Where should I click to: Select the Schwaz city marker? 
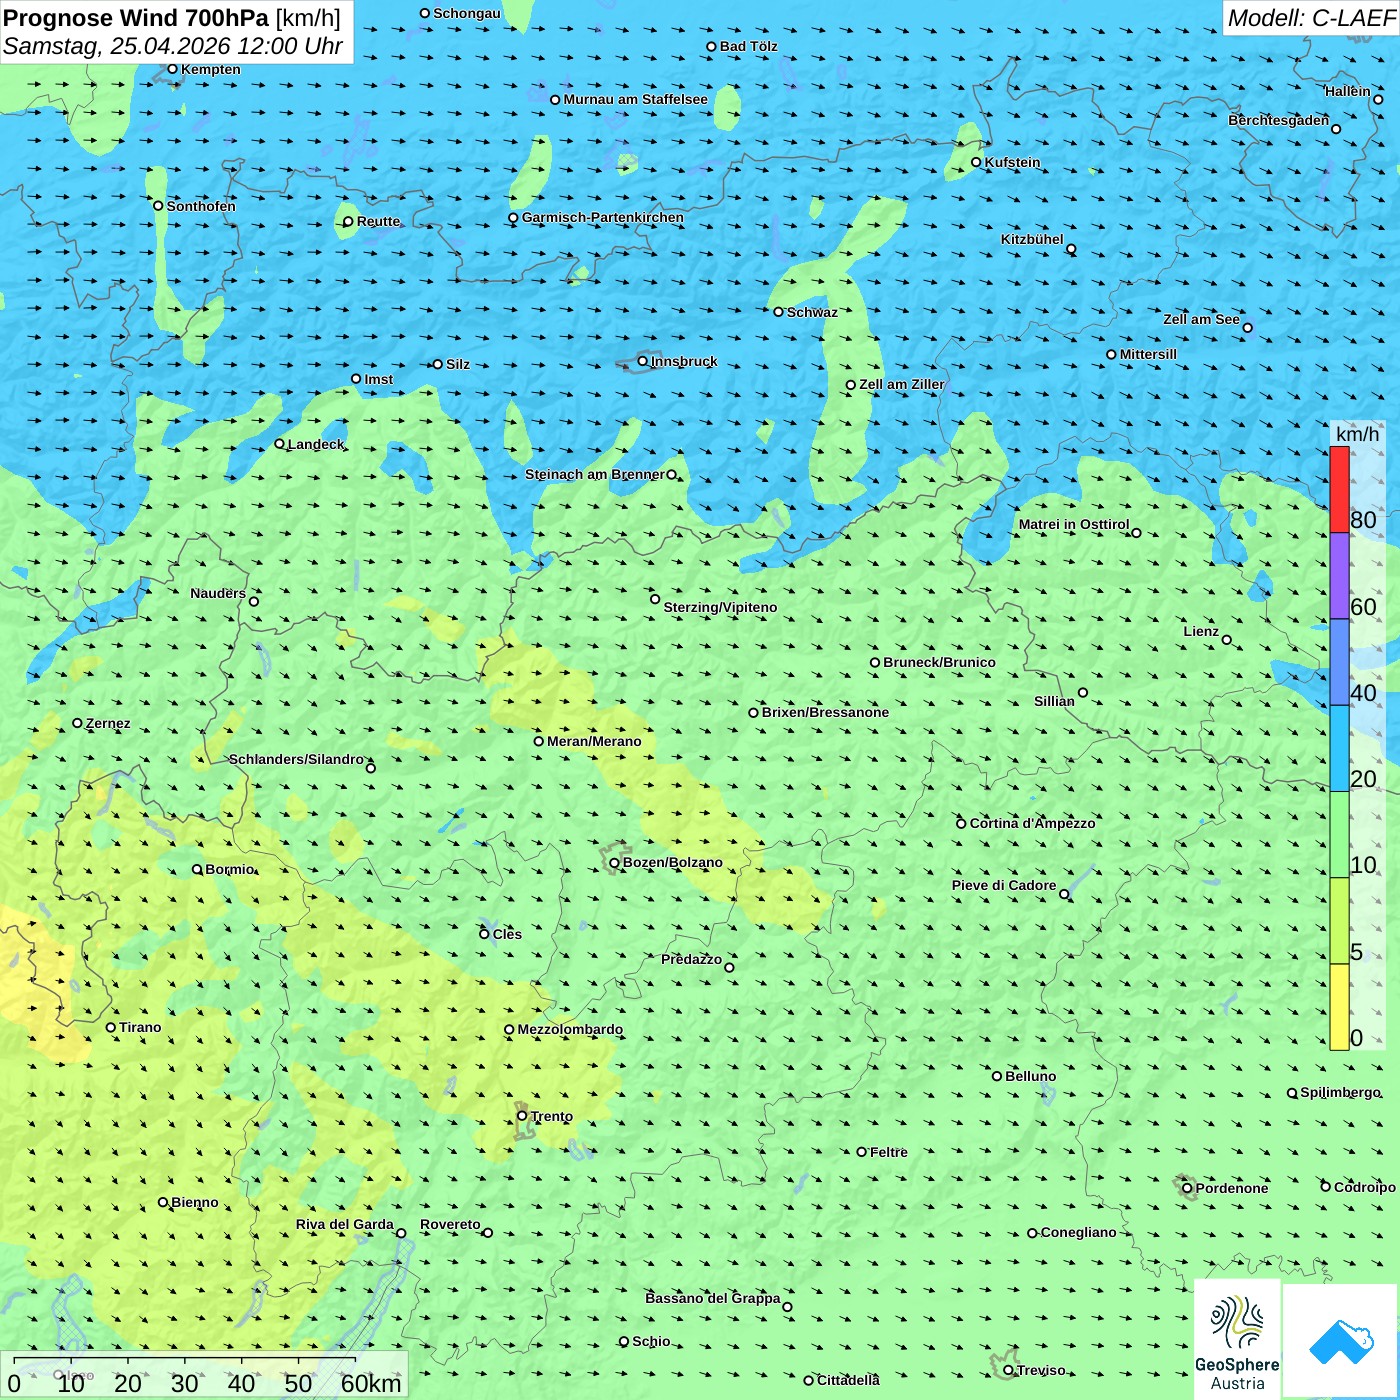coord(778,312)
